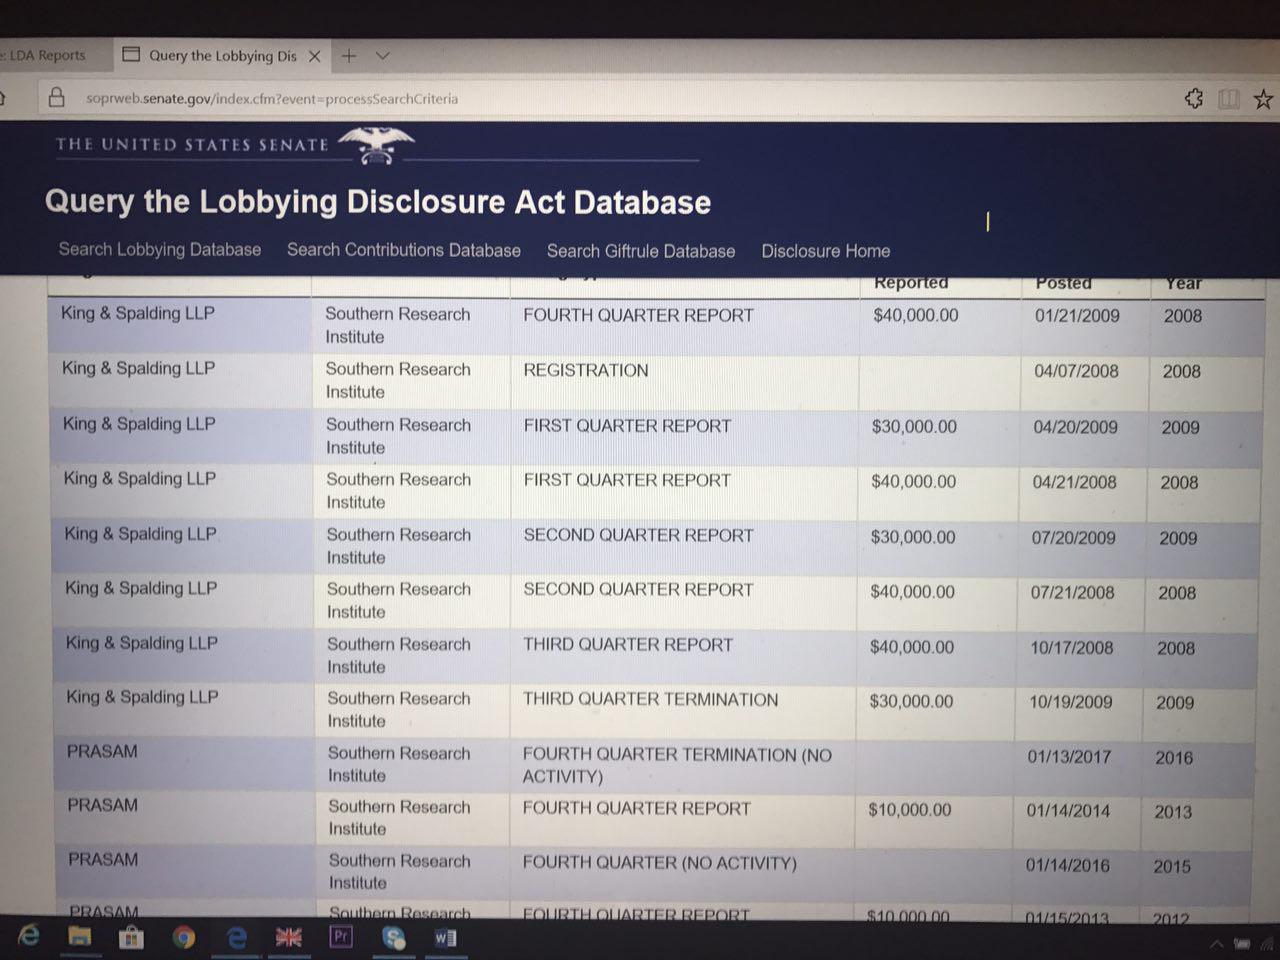The image size is (1280, 960).
Task: Click the address bar URL field
Action: [x=272, y=98]
